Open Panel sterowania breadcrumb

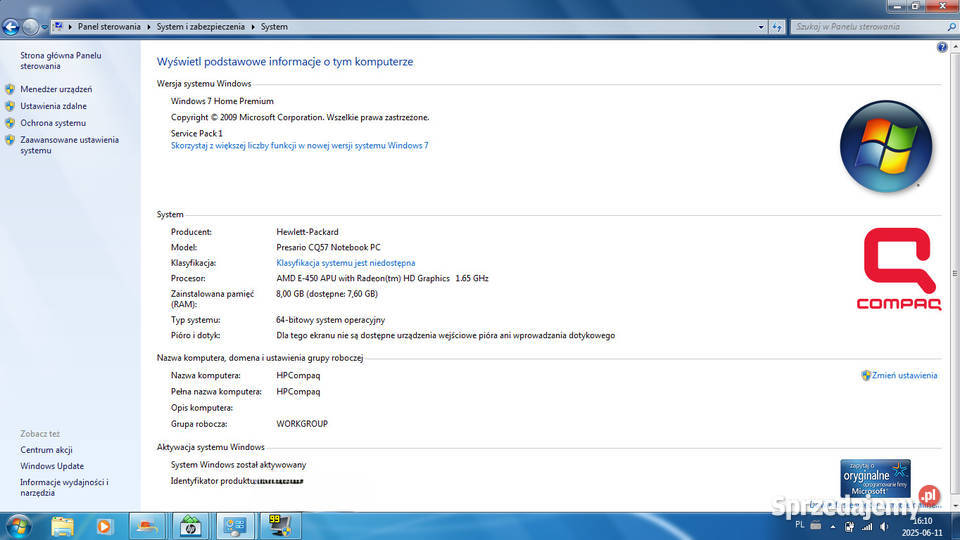(x=109, y=27)
